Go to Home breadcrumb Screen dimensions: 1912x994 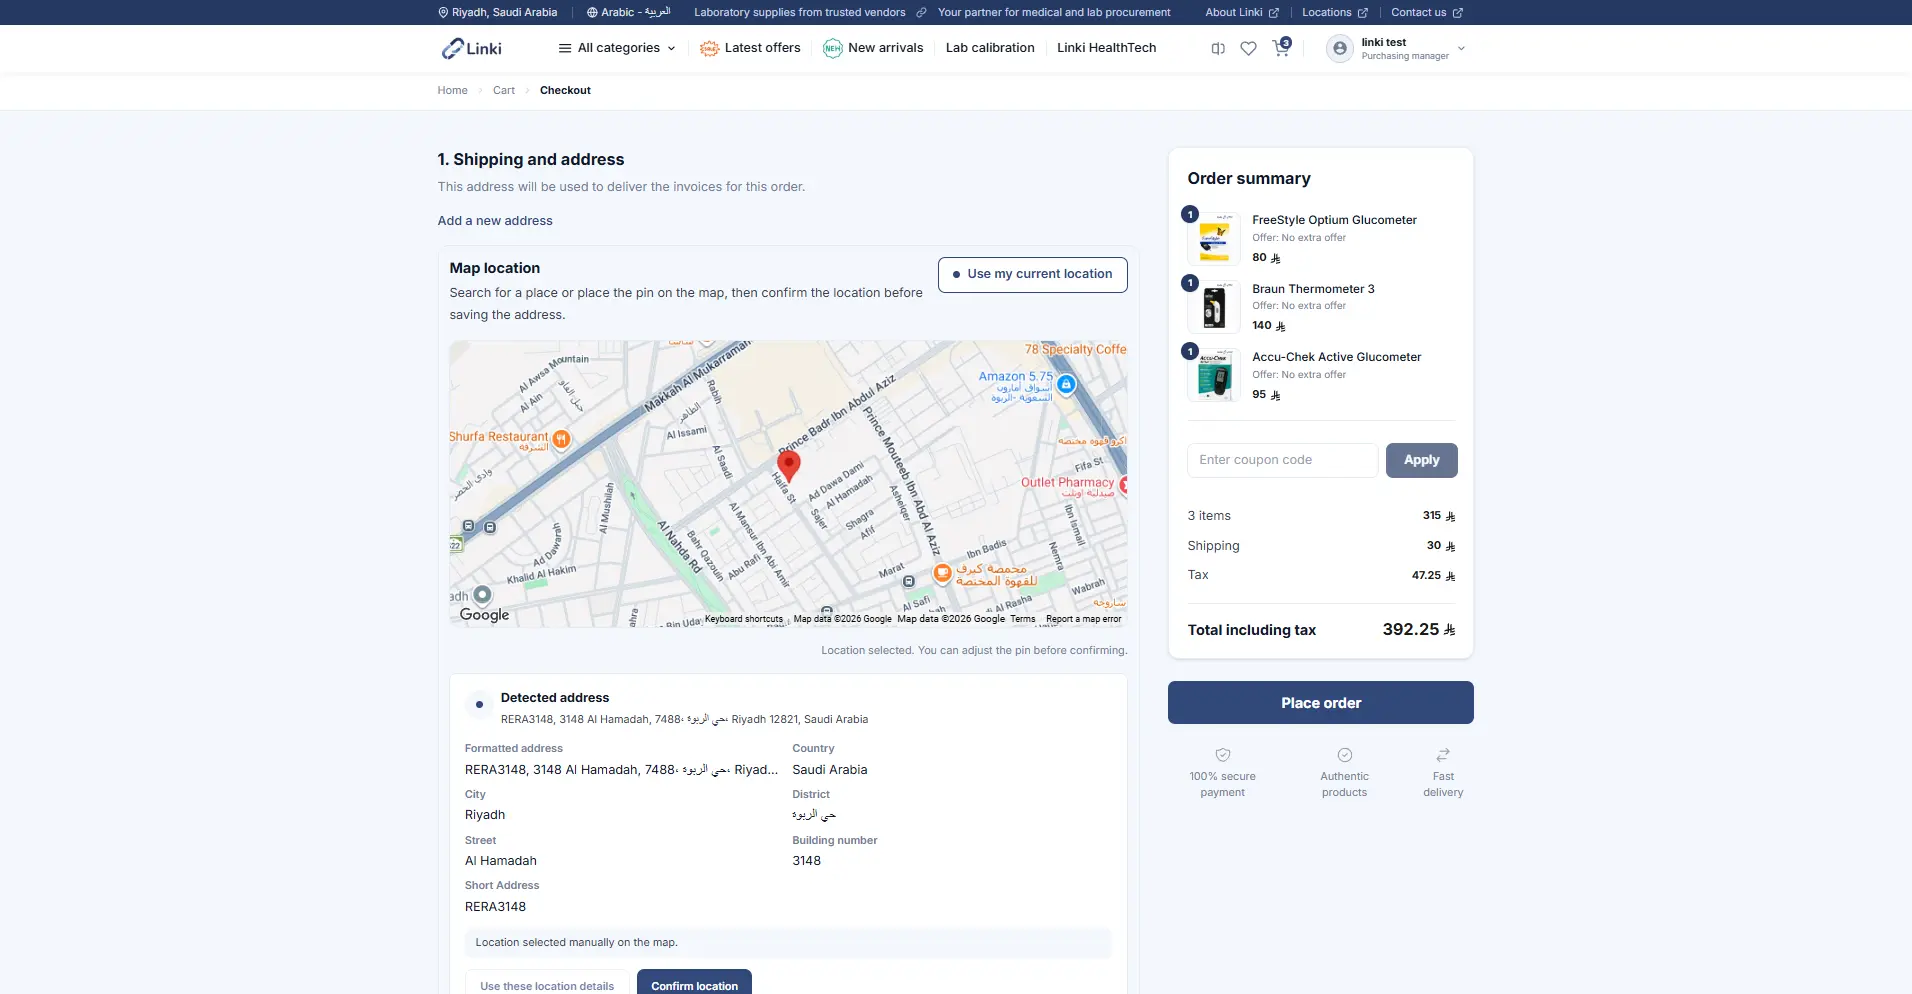tap(452, 90)
